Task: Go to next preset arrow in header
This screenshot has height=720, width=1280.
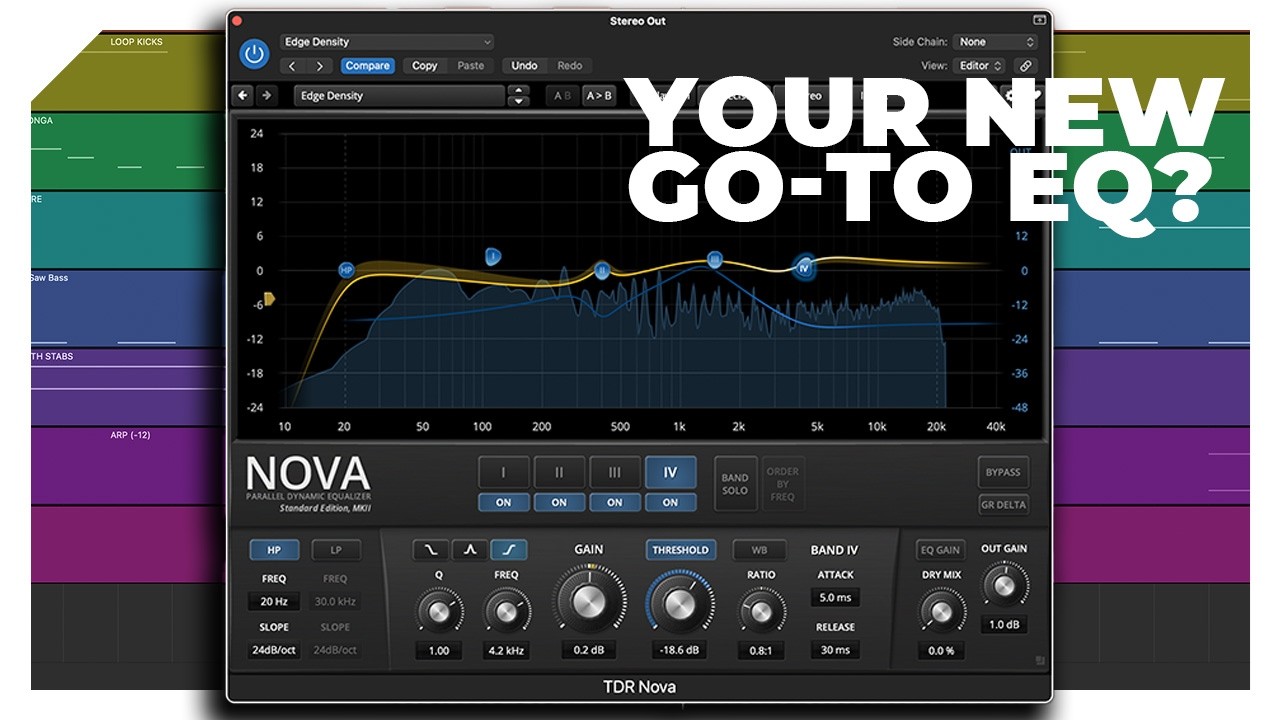Action: pyautogui.click(x=319, y=66)
